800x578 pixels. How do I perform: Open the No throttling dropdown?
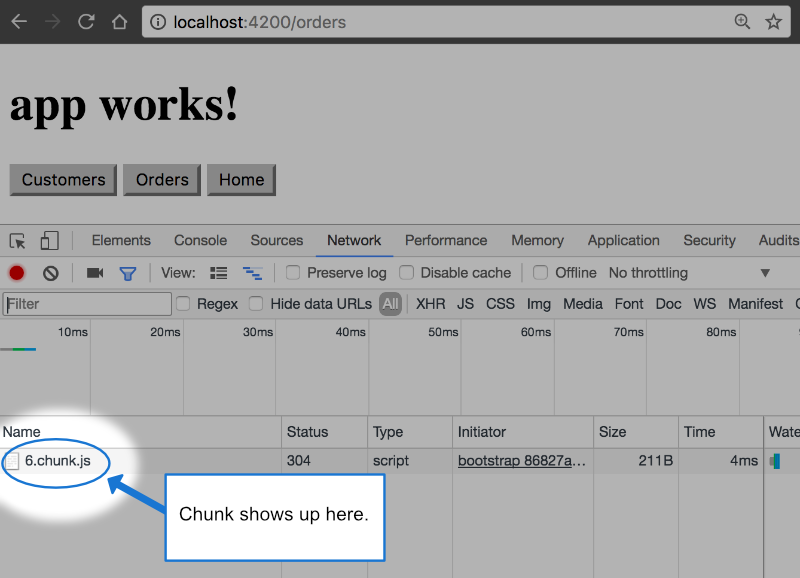tap(690, 273)
